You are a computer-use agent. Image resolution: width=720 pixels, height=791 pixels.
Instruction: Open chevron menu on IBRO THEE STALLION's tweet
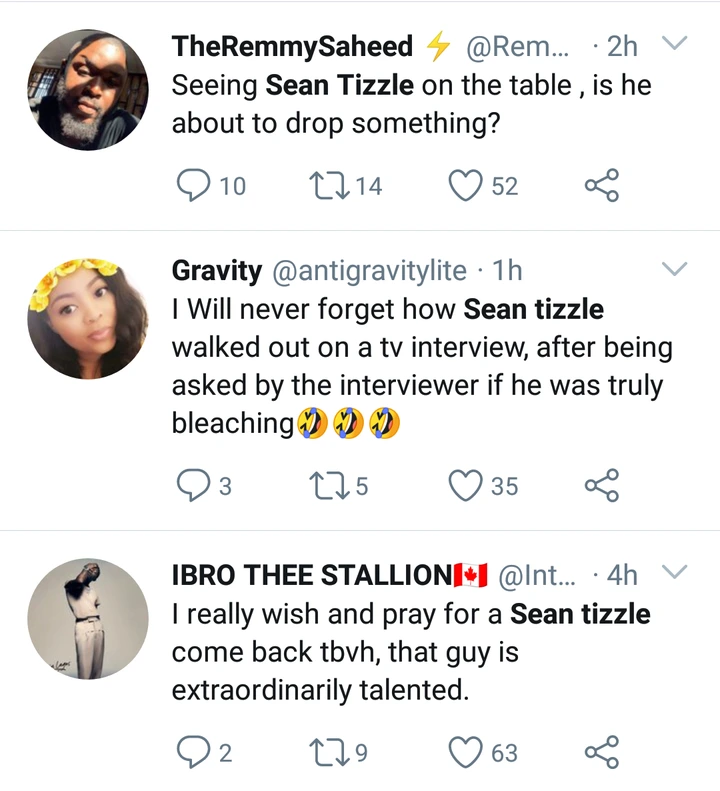point(676,572)
